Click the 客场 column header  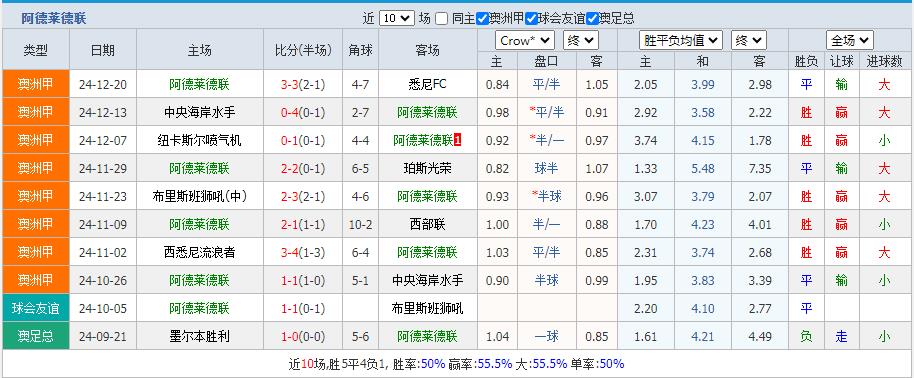(x=427, y=50)
